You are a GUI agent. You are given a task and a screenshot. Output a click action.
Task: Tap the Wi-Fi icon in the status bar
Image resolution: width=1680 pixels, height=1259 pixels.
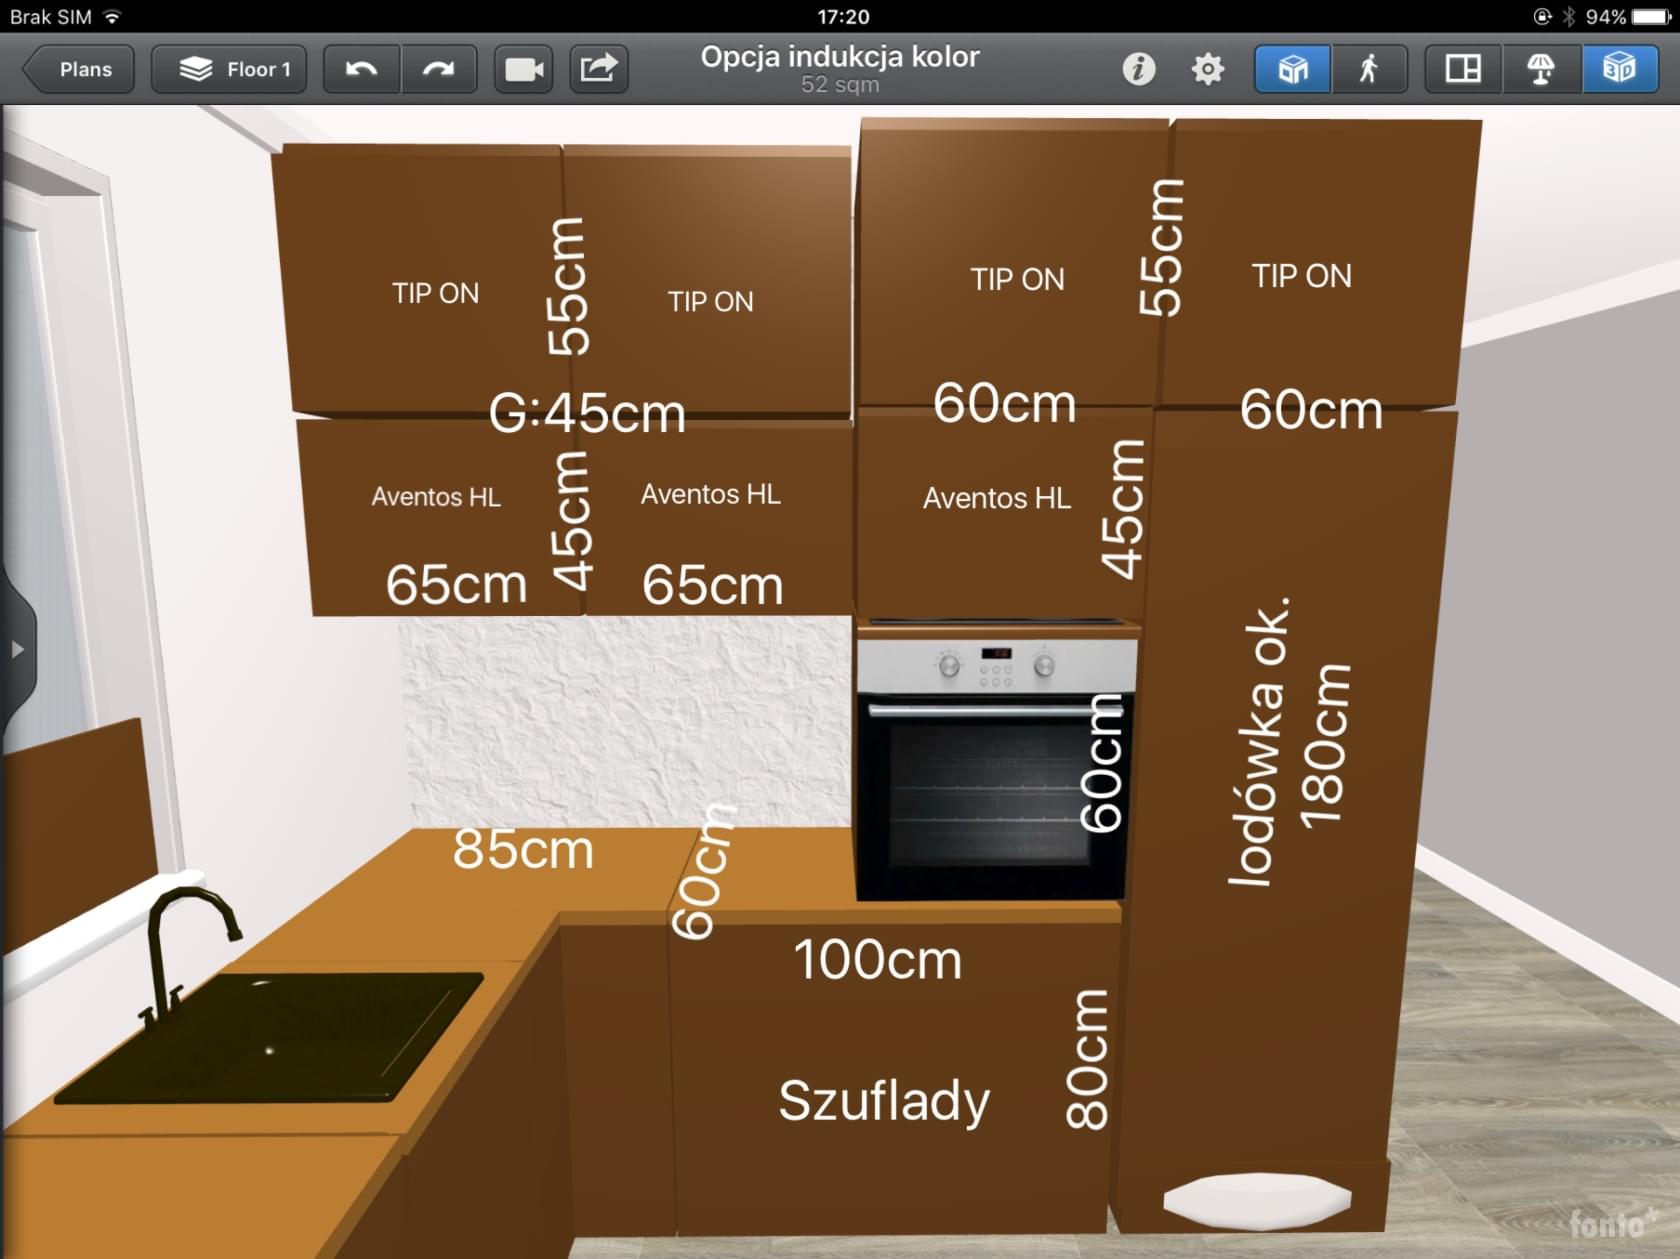pos(113,16)
